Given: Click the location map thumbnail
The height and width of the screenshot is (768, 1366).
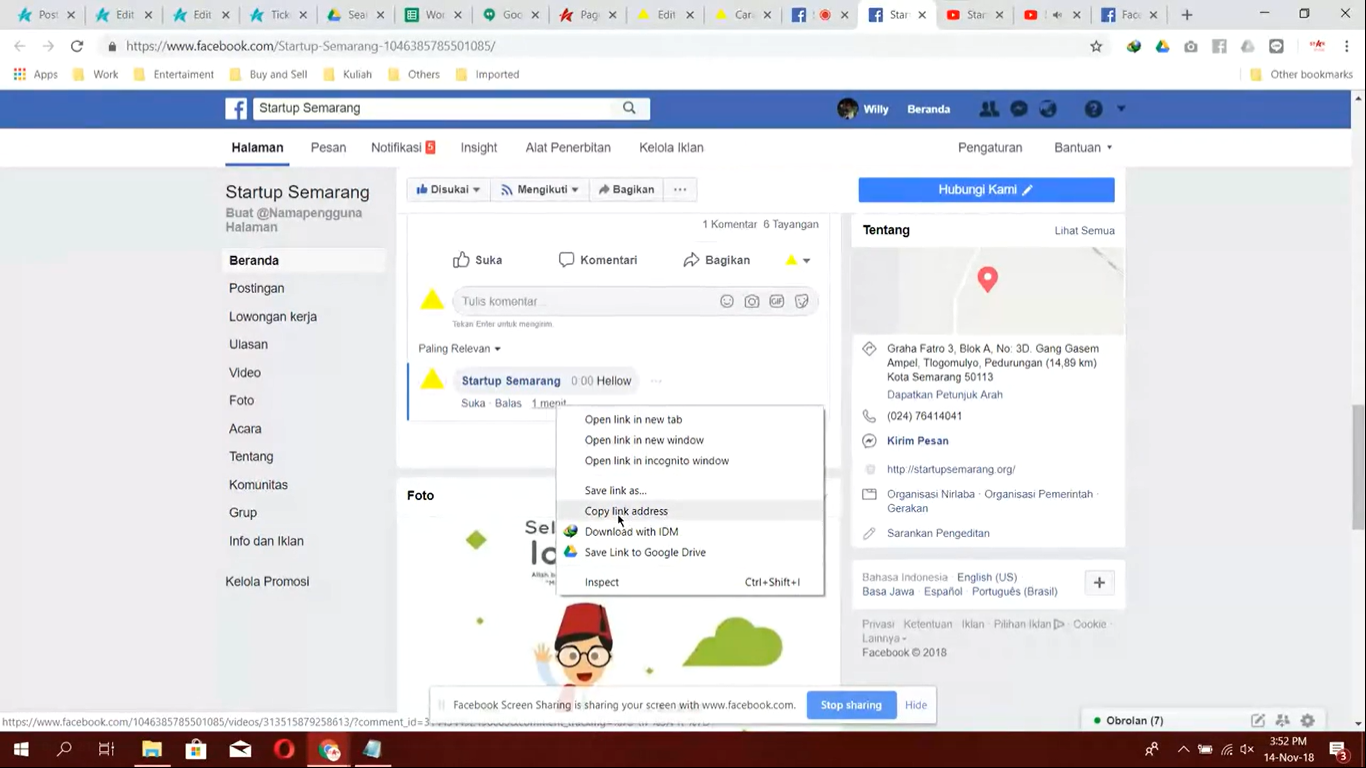Looking at the screenshot, I should [988, 291].
